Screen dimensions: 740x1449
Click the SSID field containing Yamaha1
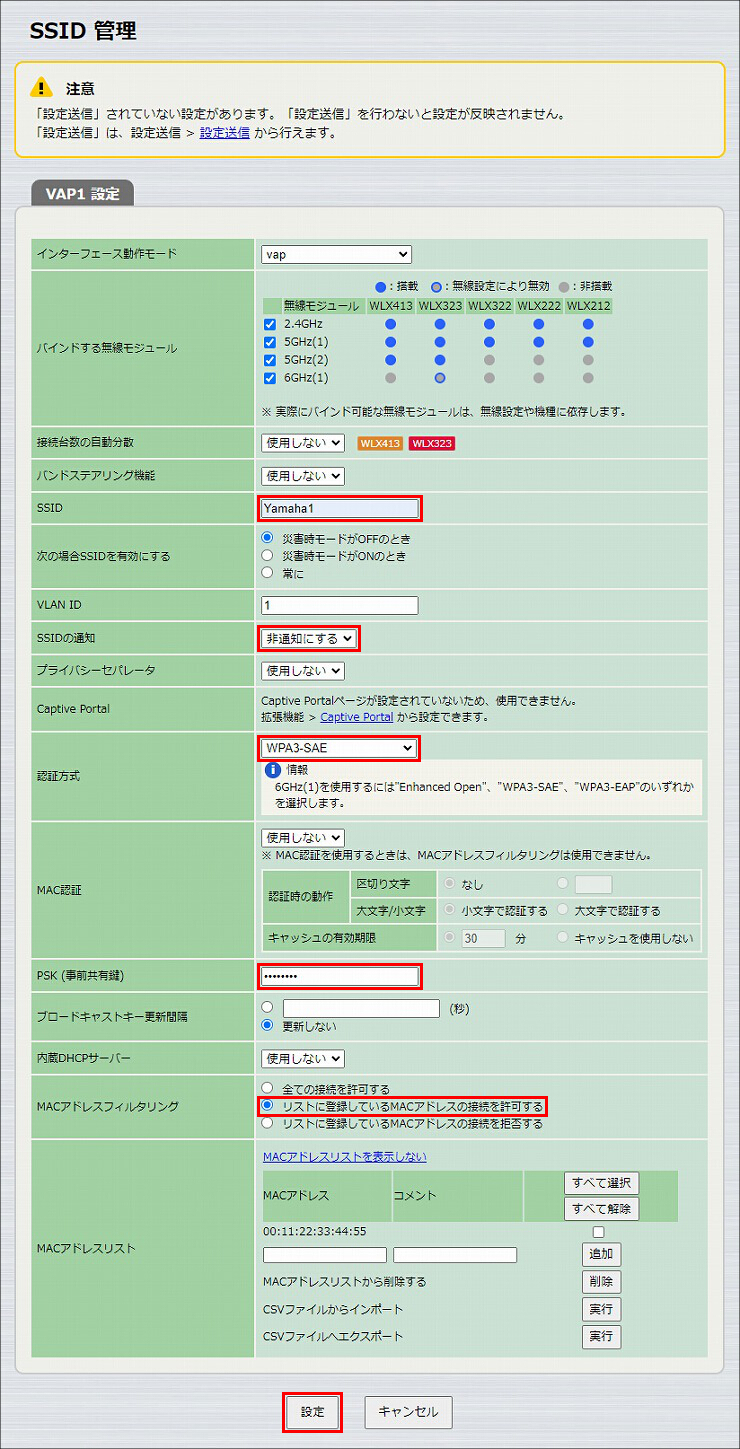pos(340,508)
